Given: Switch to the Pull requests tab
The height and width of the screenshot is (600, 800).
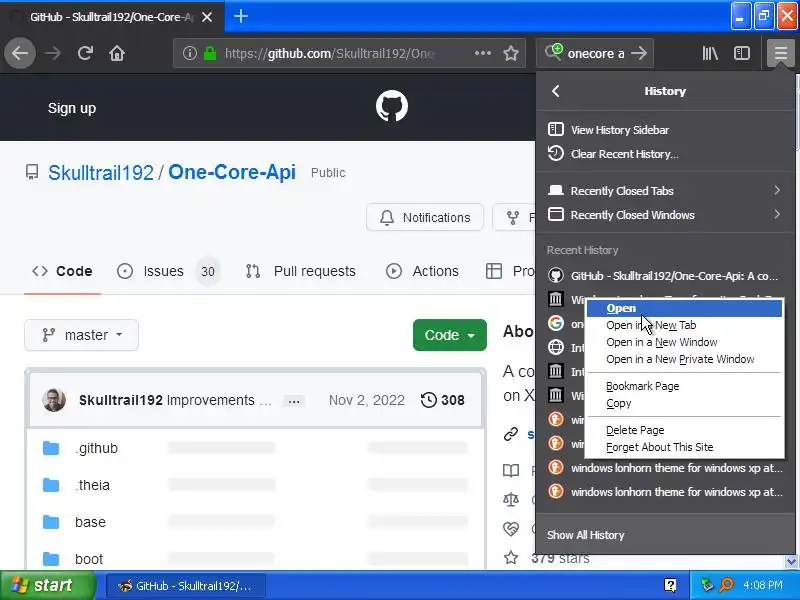Looking at the screenshot, I should pos(301,271).
